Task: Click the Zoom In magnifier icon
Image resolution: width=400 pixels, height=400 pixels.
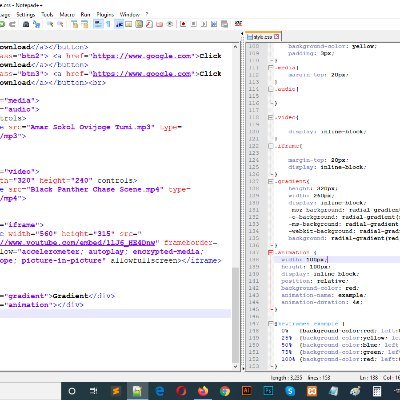Action: coord(50,24)
